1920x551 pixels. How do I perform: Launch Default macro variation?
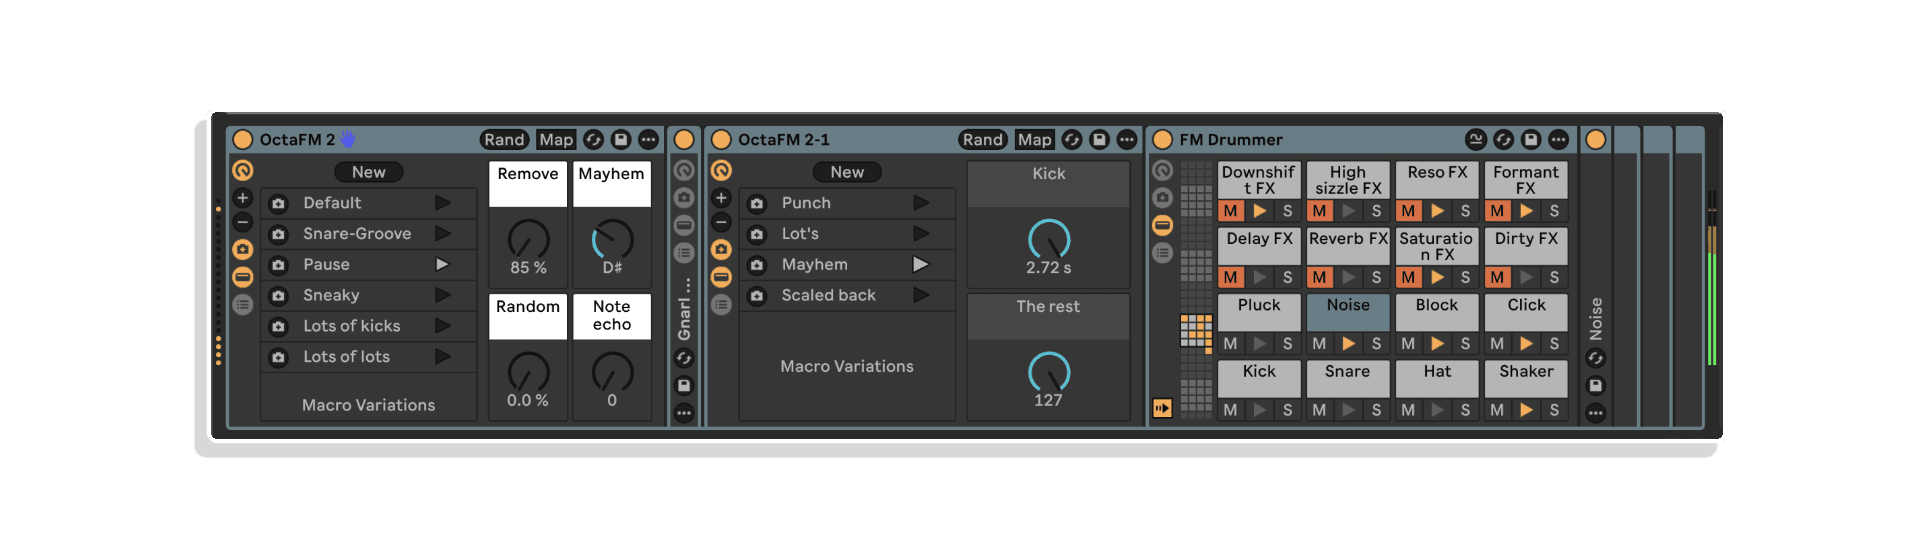pyautogui.click(x=442, y=203)
